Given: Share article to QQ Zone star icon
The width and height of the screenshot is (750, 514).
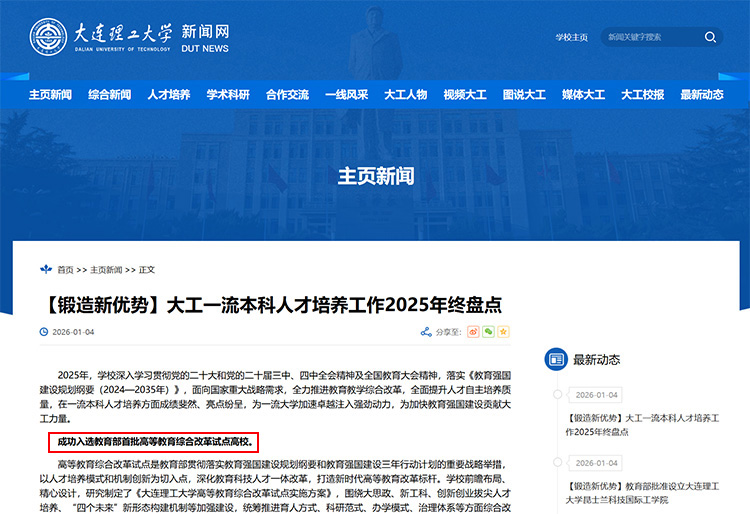Looking at the screenshot, I should coord(503,331).
